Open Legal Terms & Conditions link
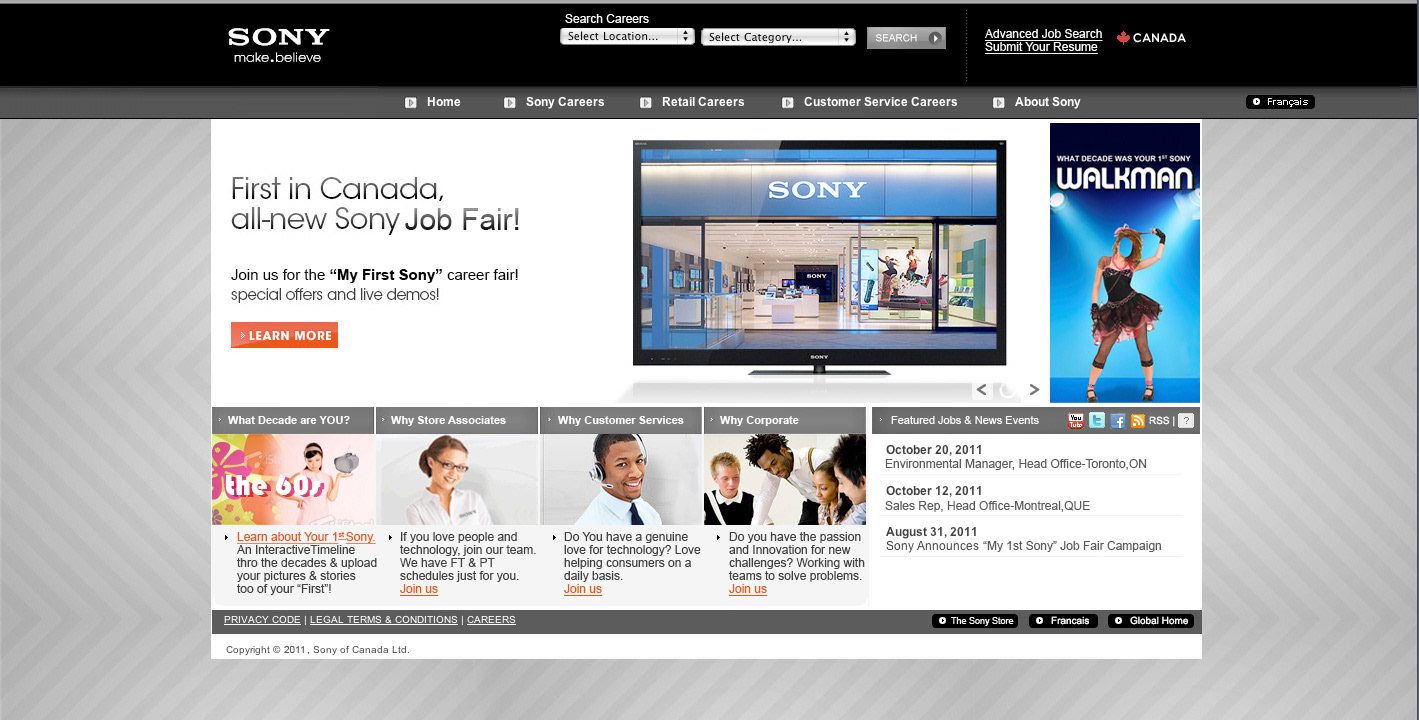This screenshot has width=1419, height=720. [384, 620]
